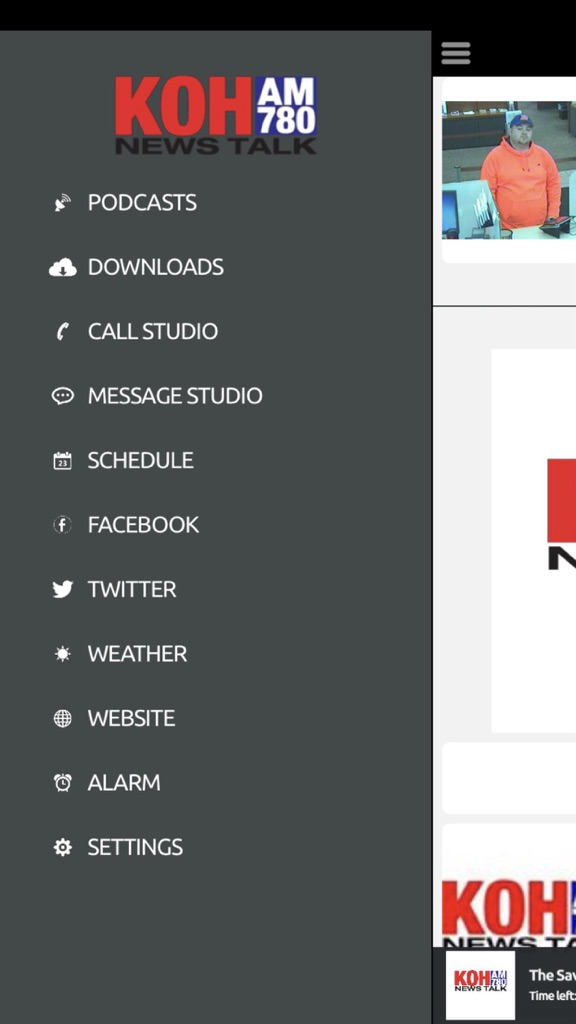Click the Facebook logo icon
This screenshot has height=1024, width=576.
pyautogui.click(x=63, y=525)
